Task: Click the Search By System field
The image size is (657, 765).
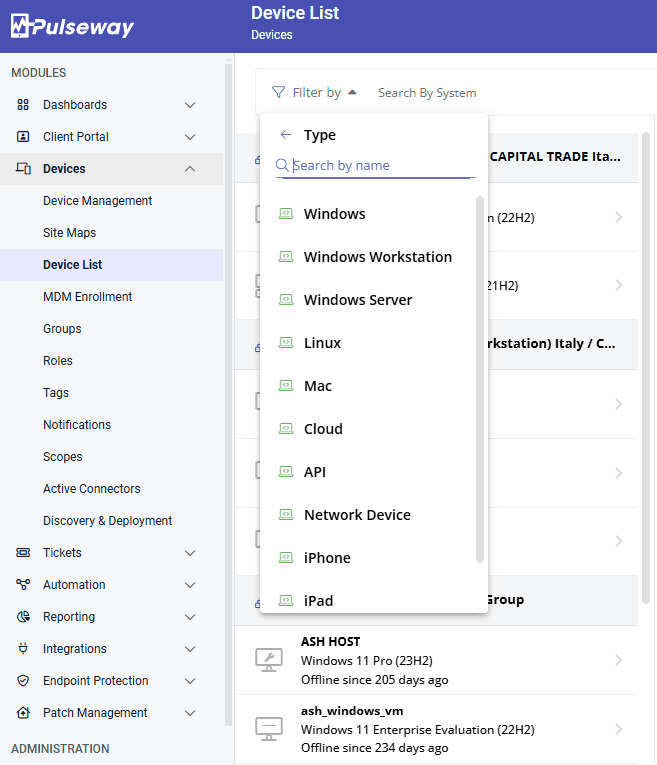Action: pos(427,93)
